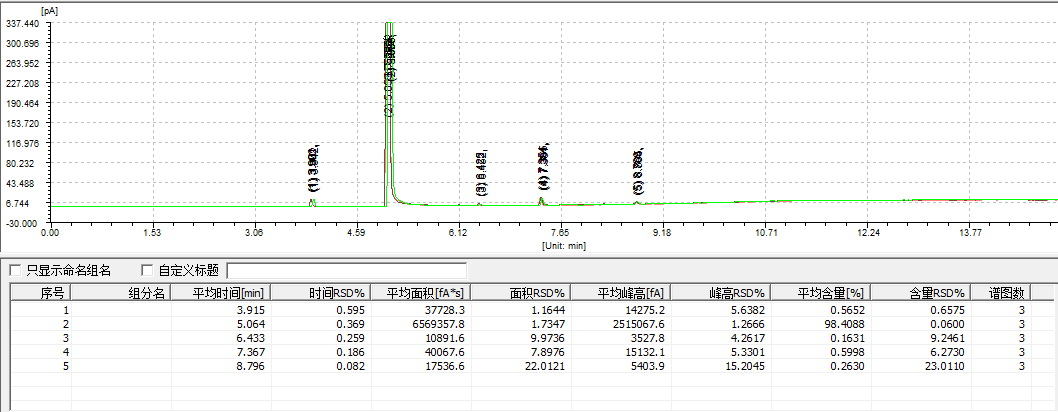Image resolution: width=1058 pixels, height=412 pixels.
Task: Click peak (4) label near 7.36 min
Action: point(543,168)
